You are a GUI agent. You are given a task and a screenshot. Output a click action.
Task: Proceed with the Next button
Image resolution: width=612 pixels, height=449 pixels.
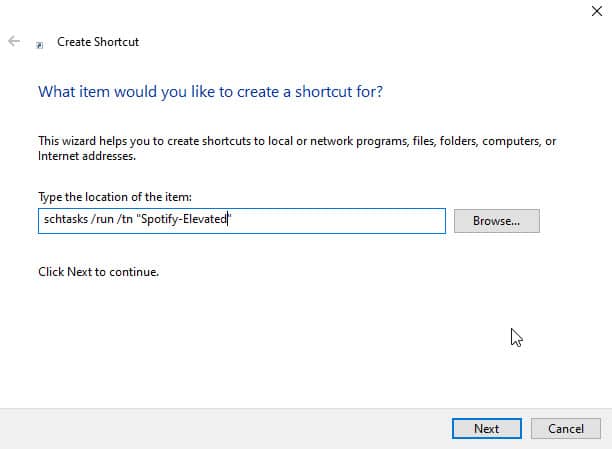[487, 429]
